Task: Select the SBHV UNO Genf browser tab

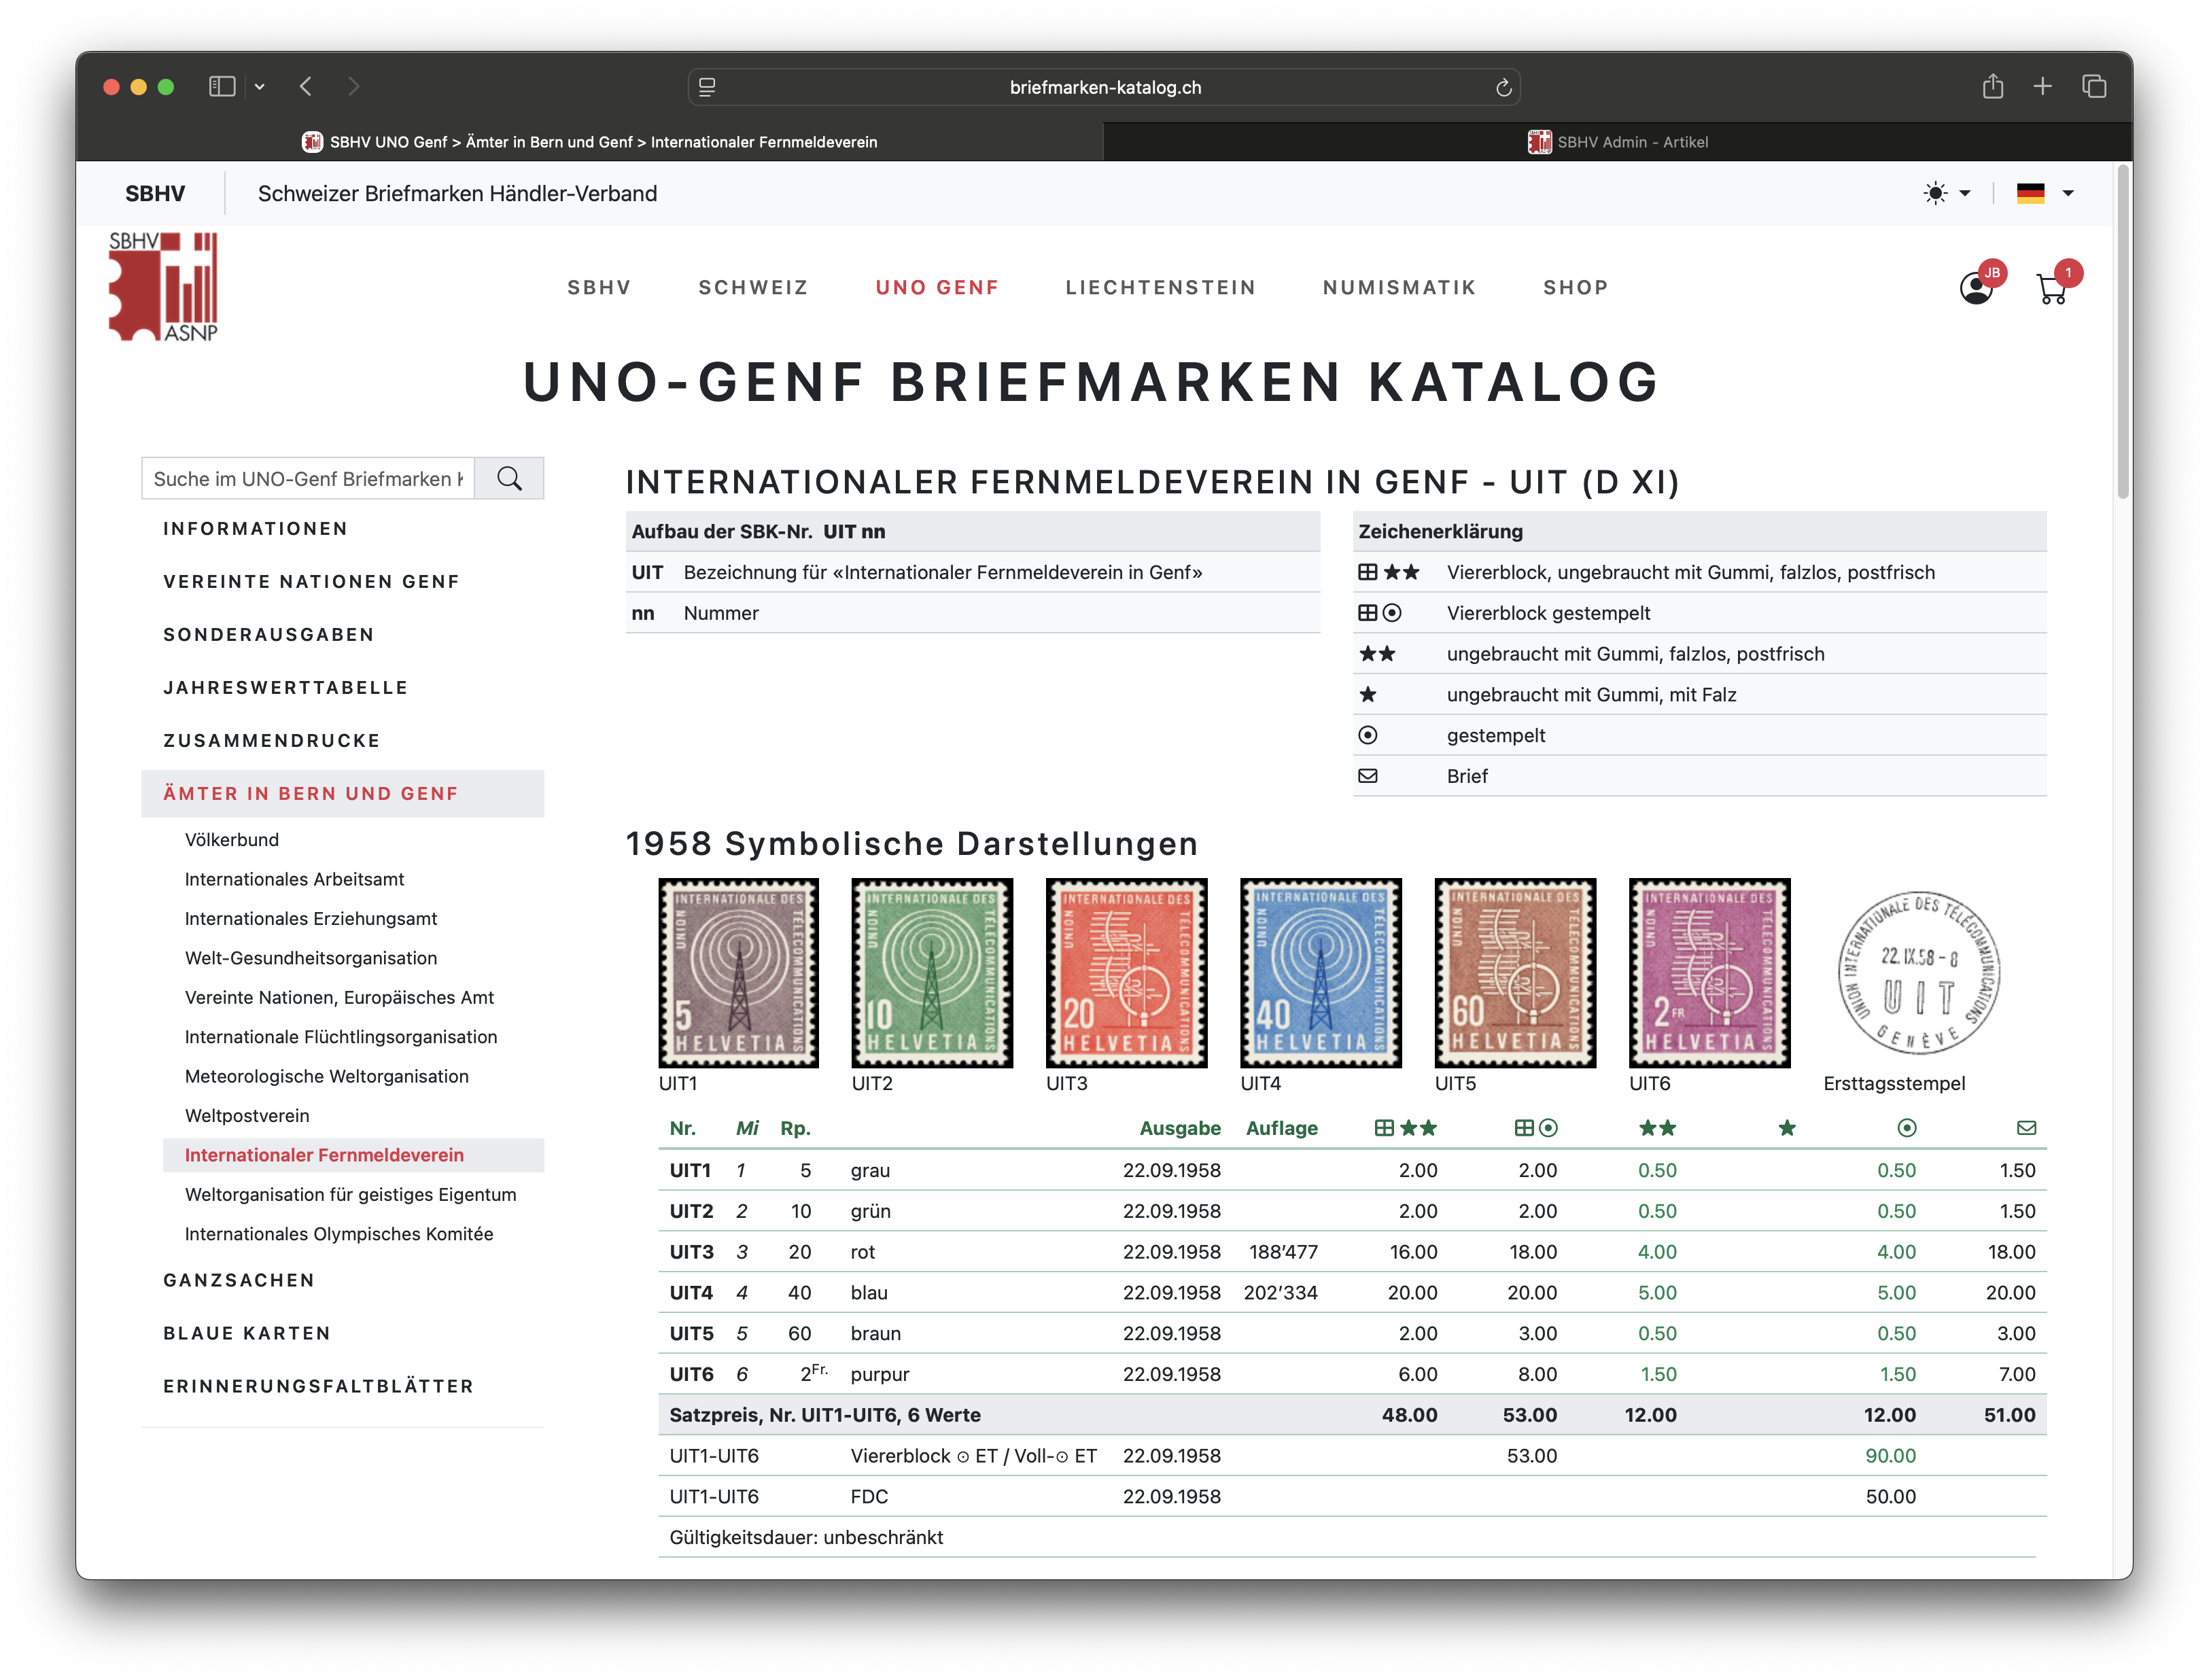Action: (589, 142)
